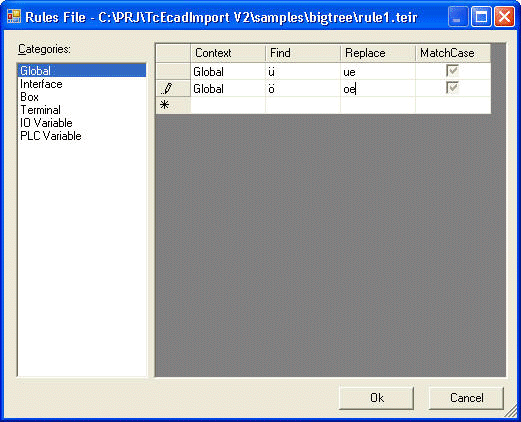Click the Replace column header
Viewport: 521px width, 422px height.
[378, 53]
